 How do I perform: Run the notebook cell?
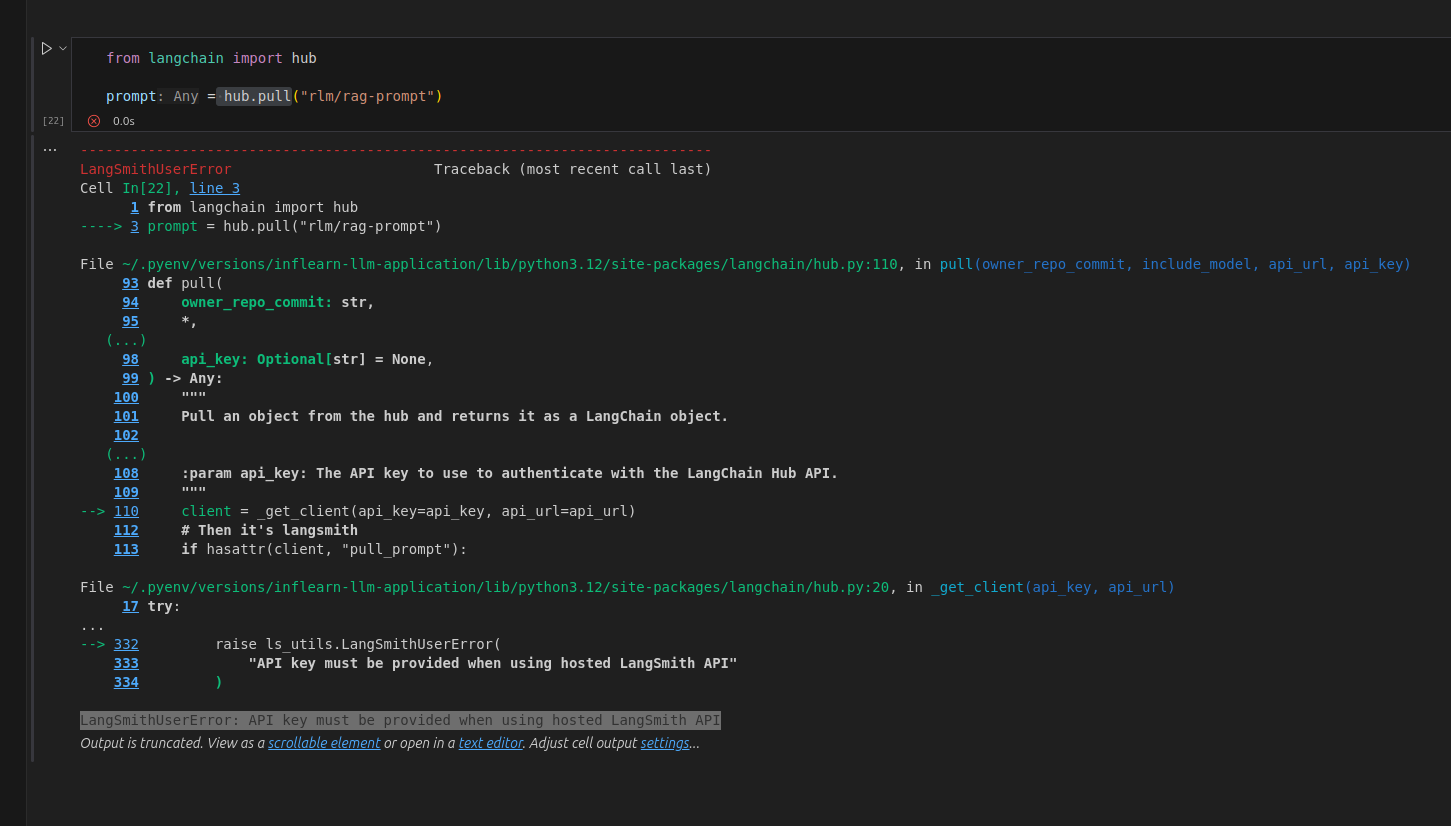(x=46, y=48)
